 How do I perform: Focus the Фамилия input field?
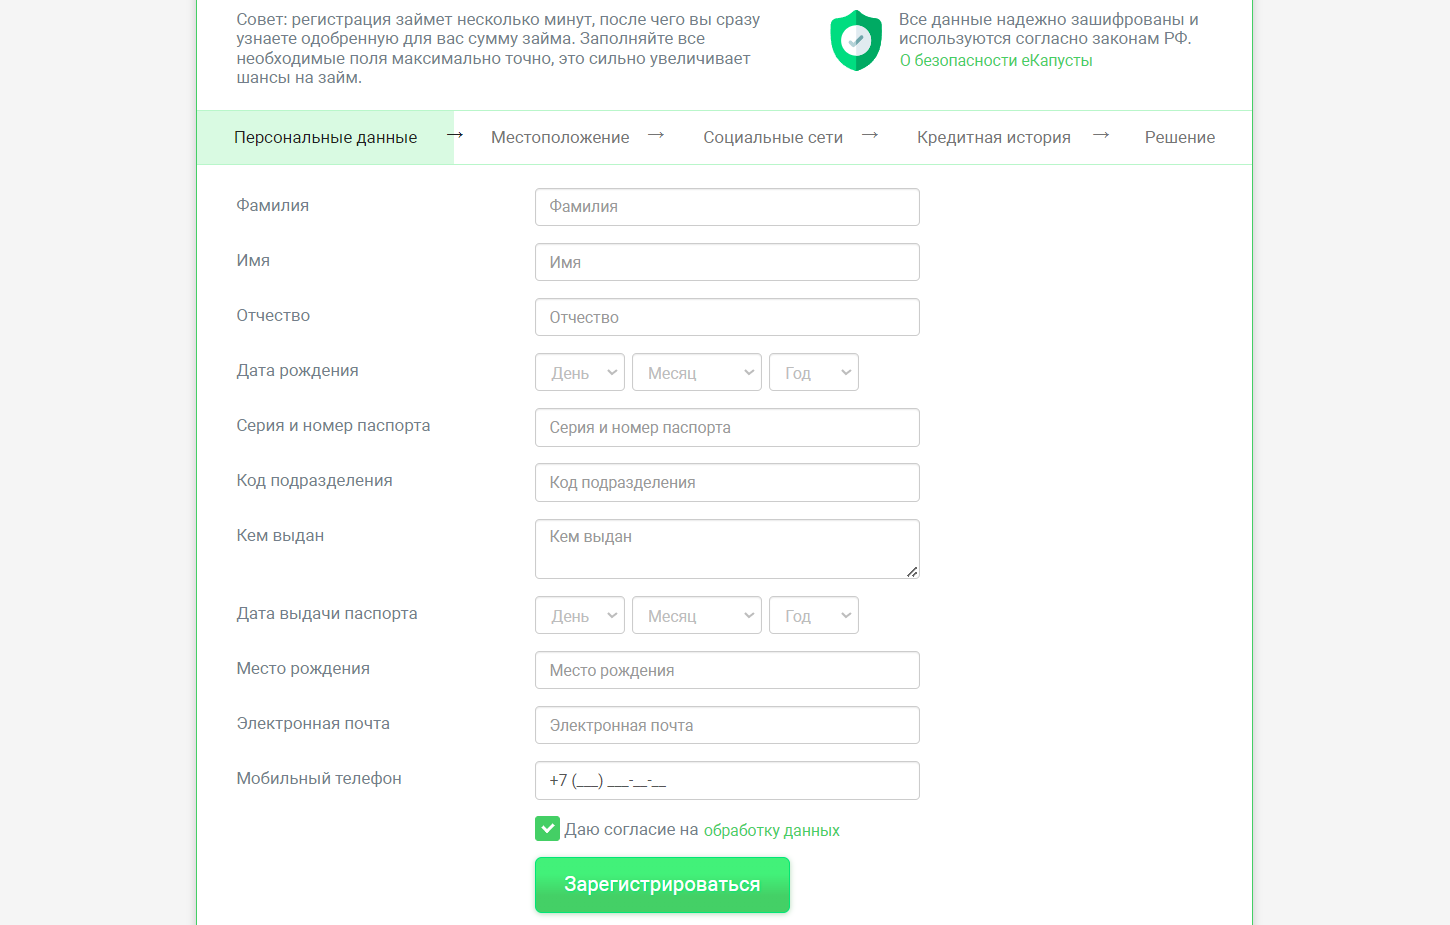pyautogui.click(x=727, y=207)
